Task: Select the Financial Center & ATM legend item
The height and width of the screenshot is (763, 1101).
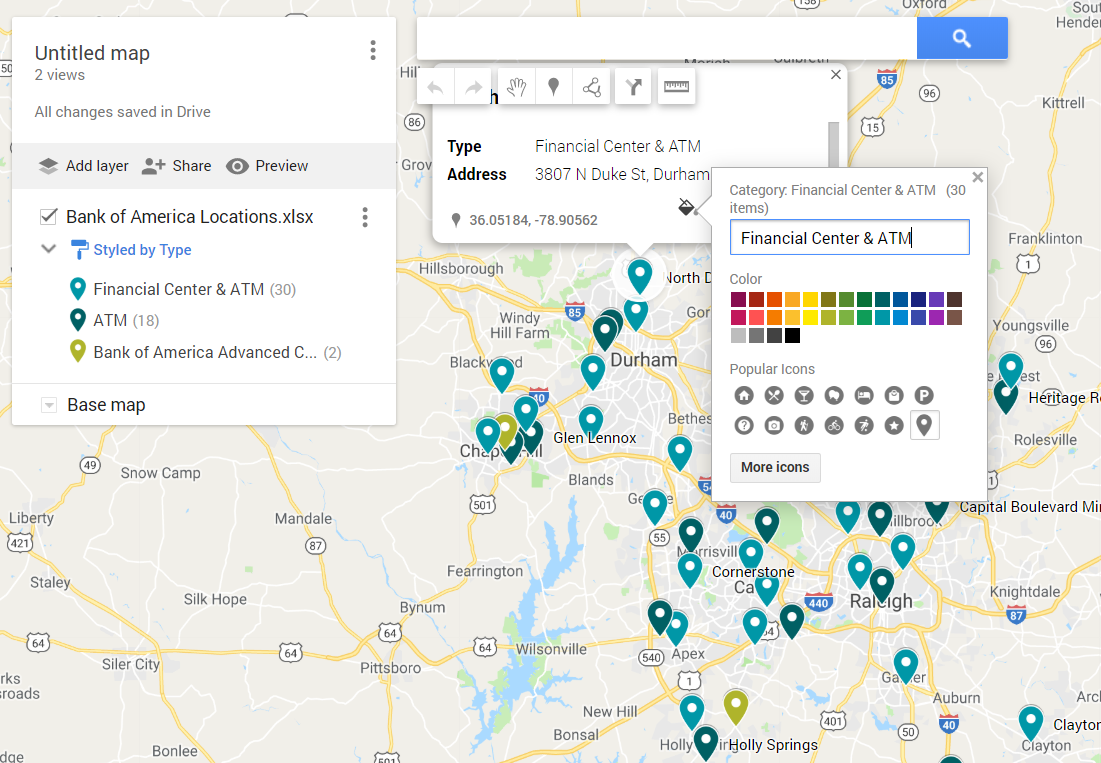Action: point(183,289)
